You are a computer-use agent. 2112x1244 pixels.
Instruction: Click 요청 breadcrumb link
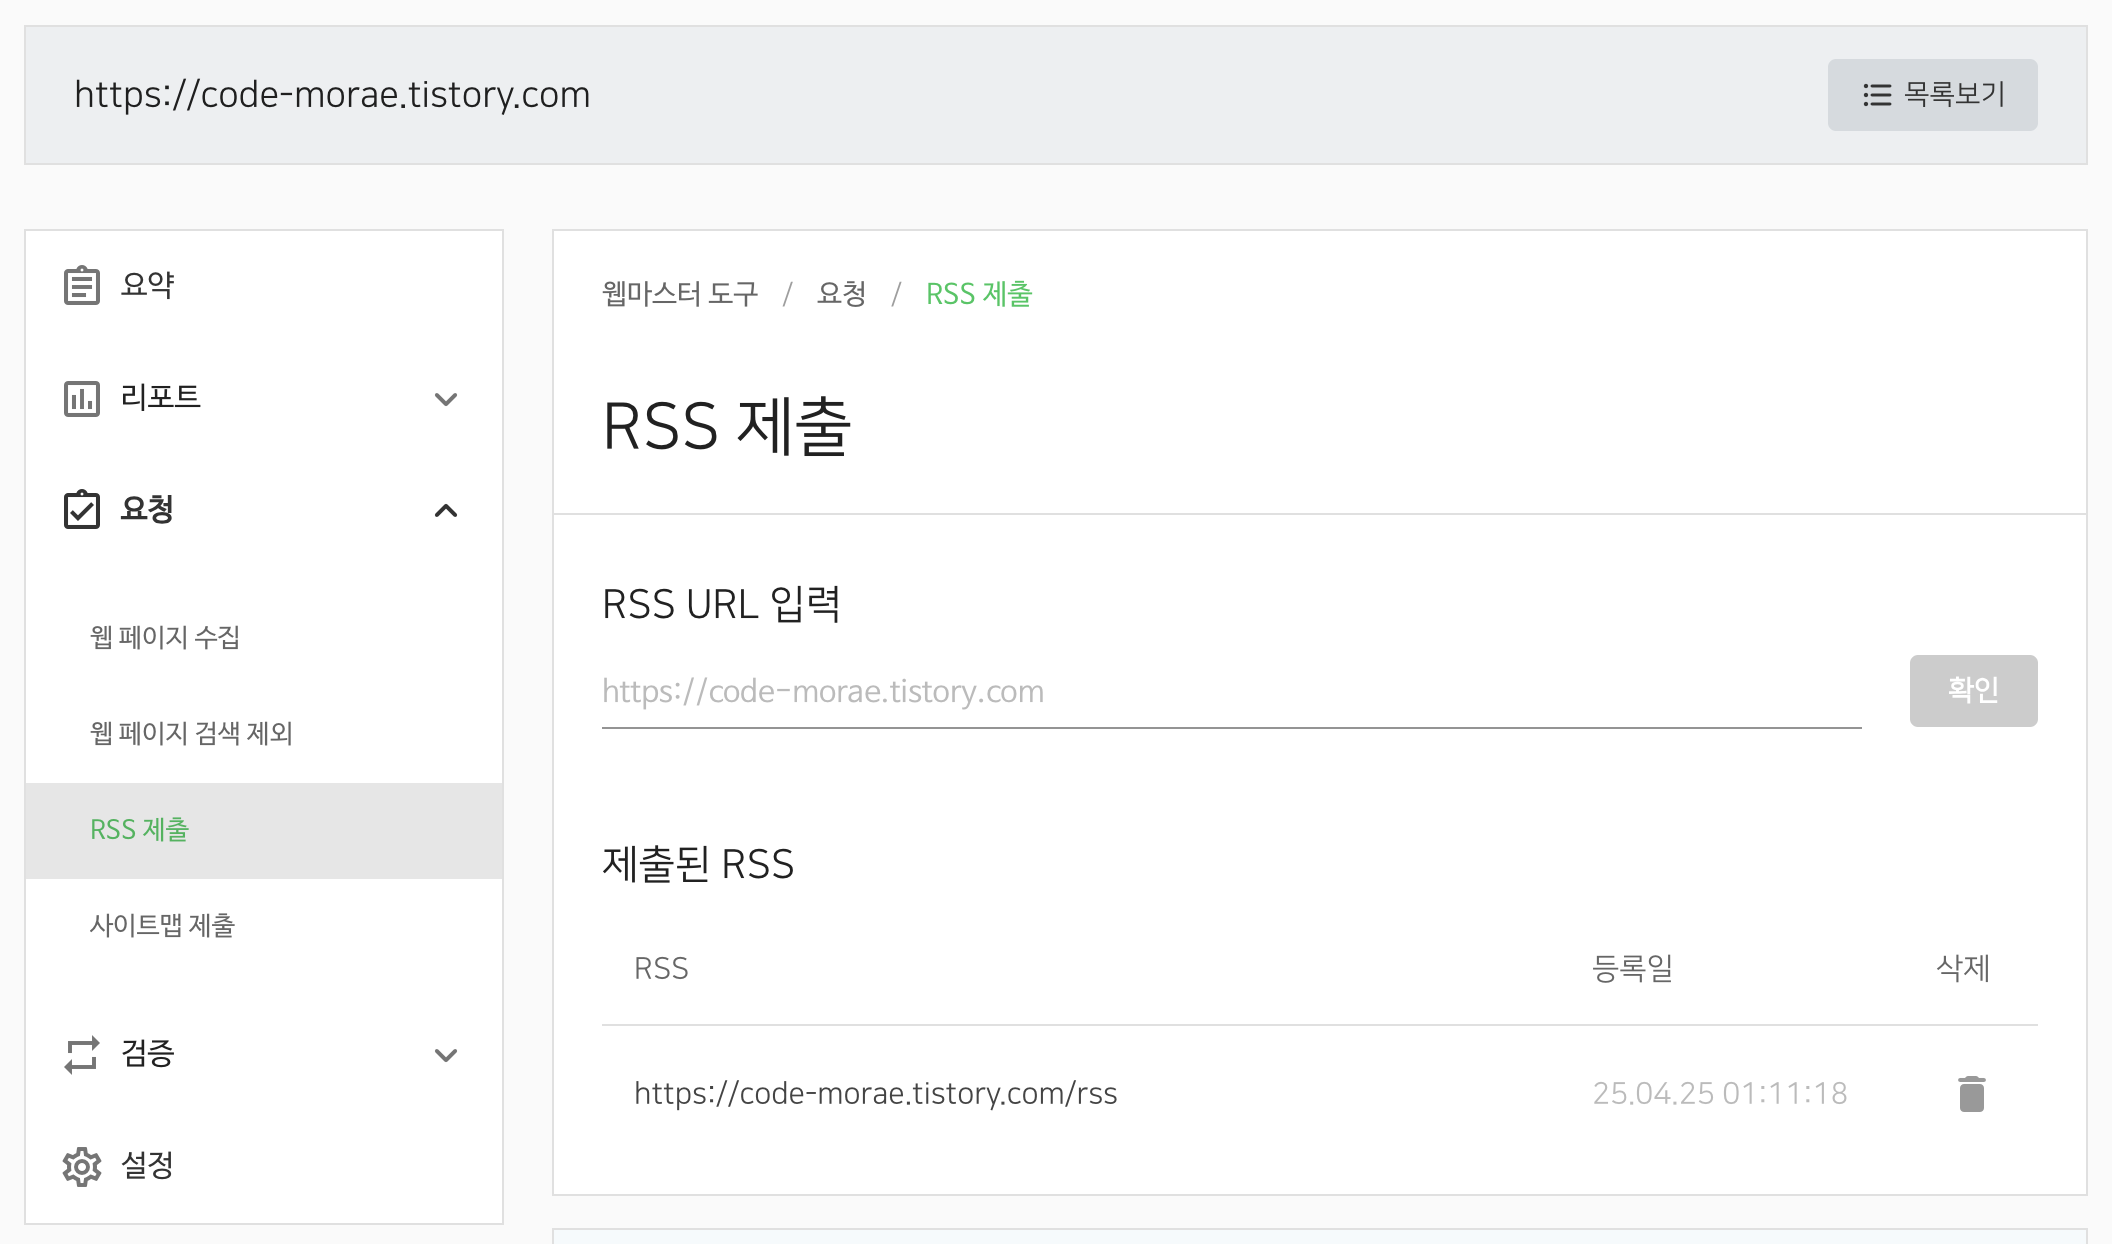point(841,294)
